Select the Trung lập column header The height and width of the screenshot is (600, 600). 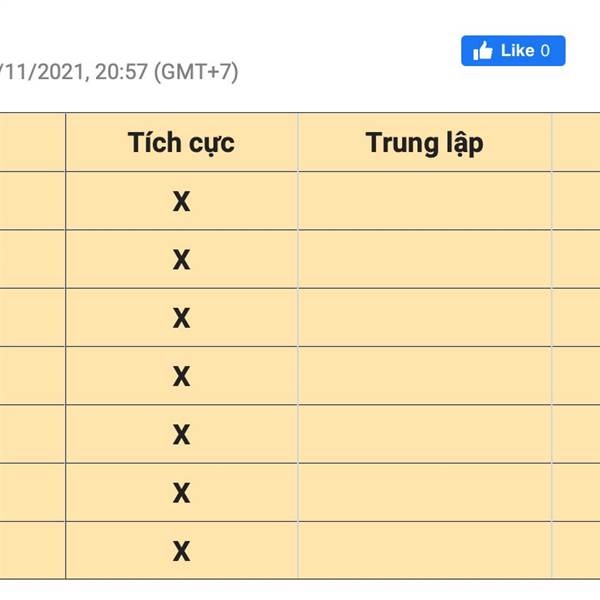[424, 143]
